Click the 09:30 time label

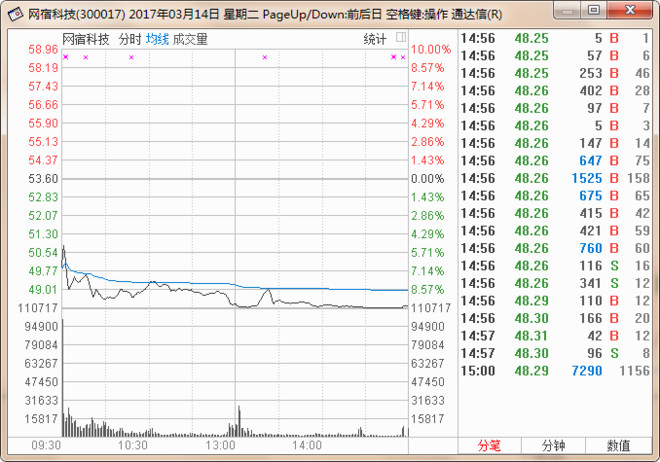(x=46, y=445)
